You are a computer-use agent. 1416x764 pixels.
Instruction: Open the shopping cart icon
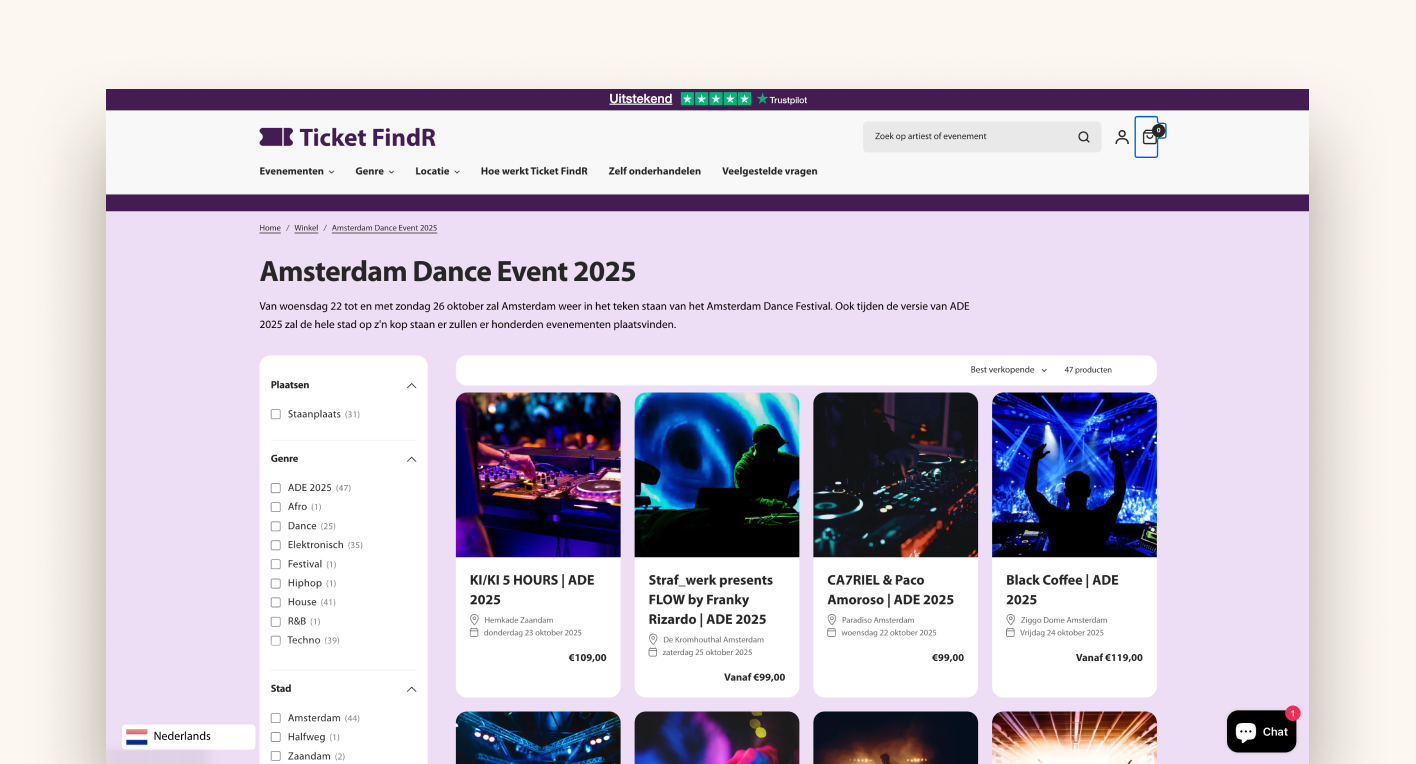[x=1149, y=137]
